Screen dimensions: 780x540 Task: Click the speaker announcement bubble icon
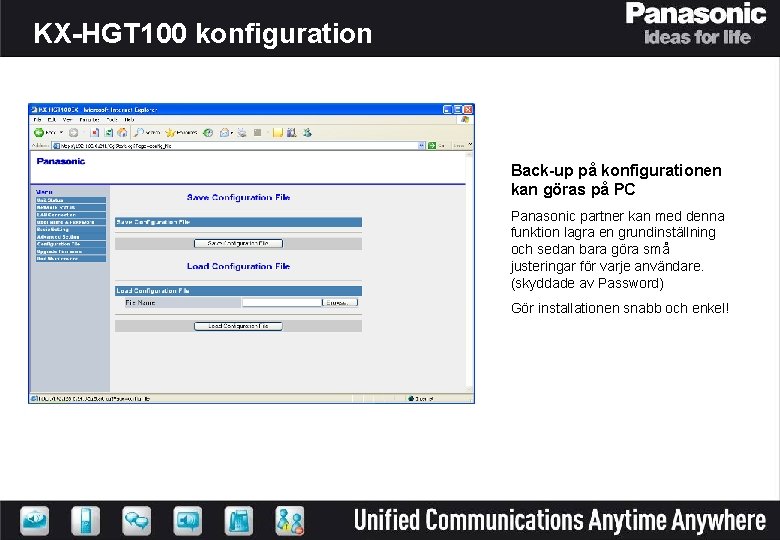[x=188, y=521]
